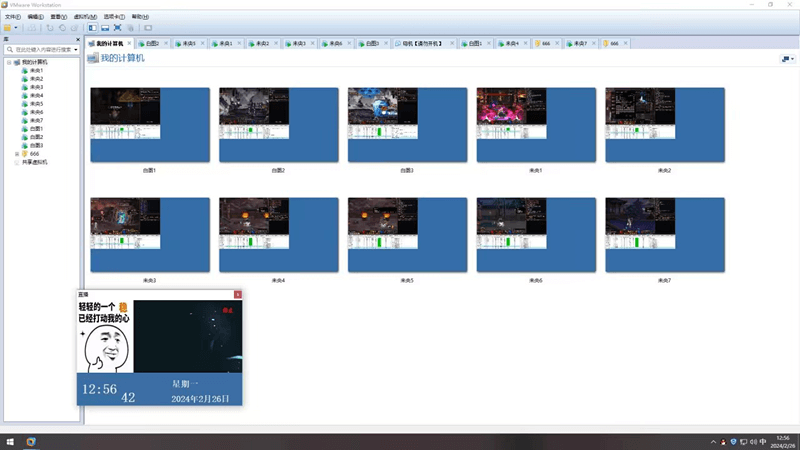Open the 未央3 VM thumbnail
The height and width of the screenshot is (450, 800).
click(150, 235)
